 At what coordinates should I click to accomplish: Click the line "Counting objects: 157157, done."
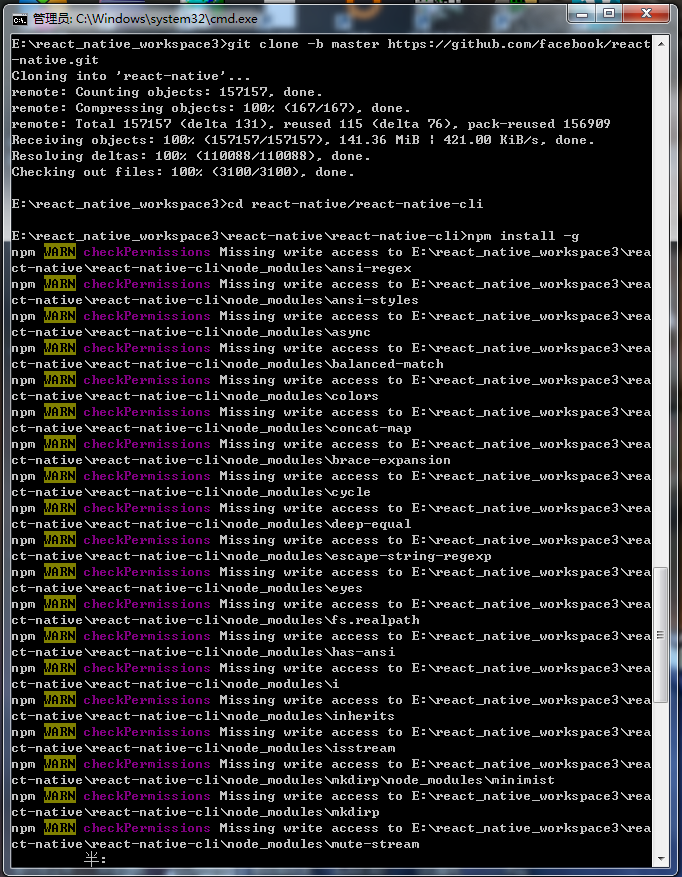pos(199,92)
